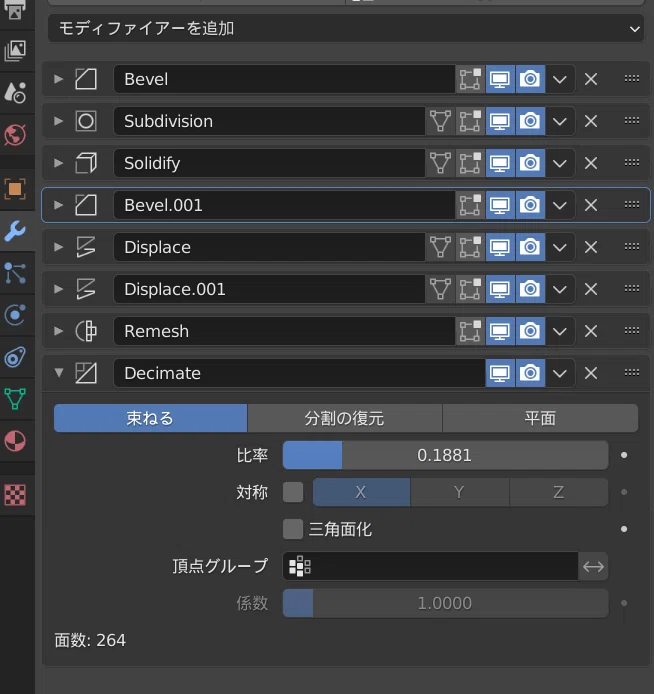
Task: Adjust the 係数 factor slider 1.0000
Action: tap(446, 603)
